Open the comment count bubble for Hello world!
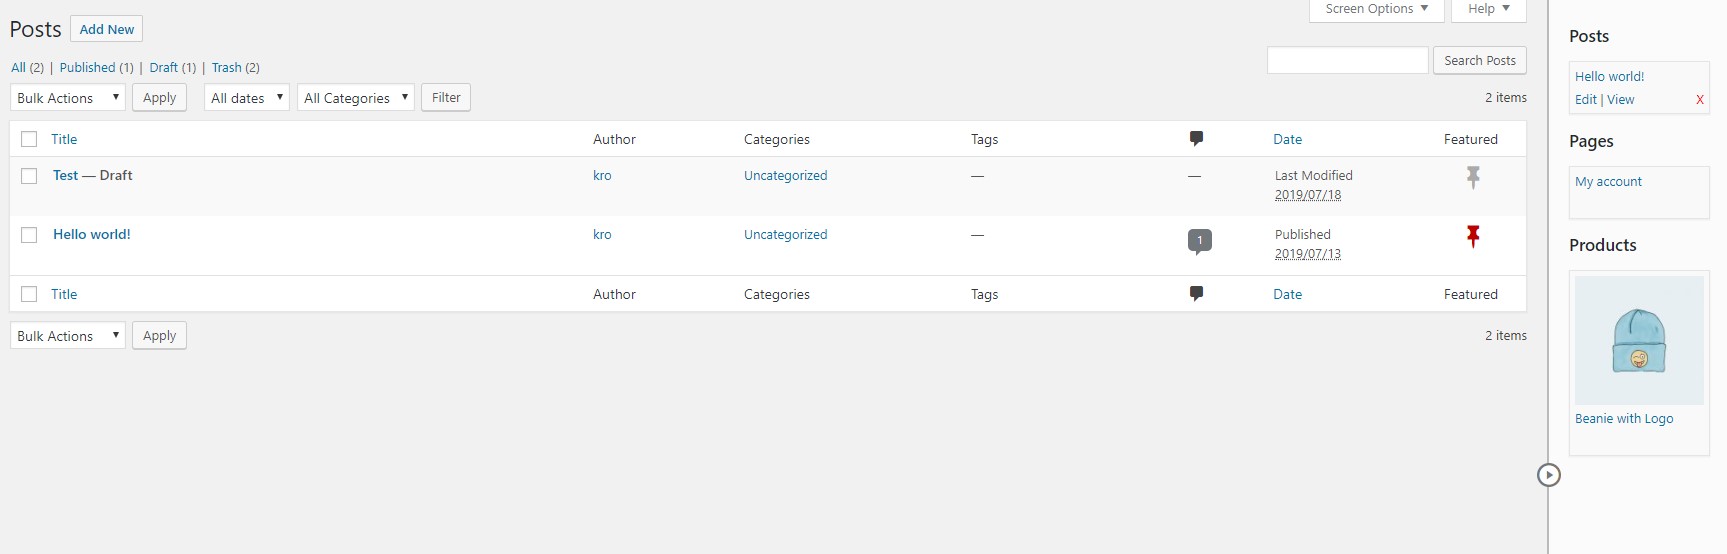 [1199, 240]
